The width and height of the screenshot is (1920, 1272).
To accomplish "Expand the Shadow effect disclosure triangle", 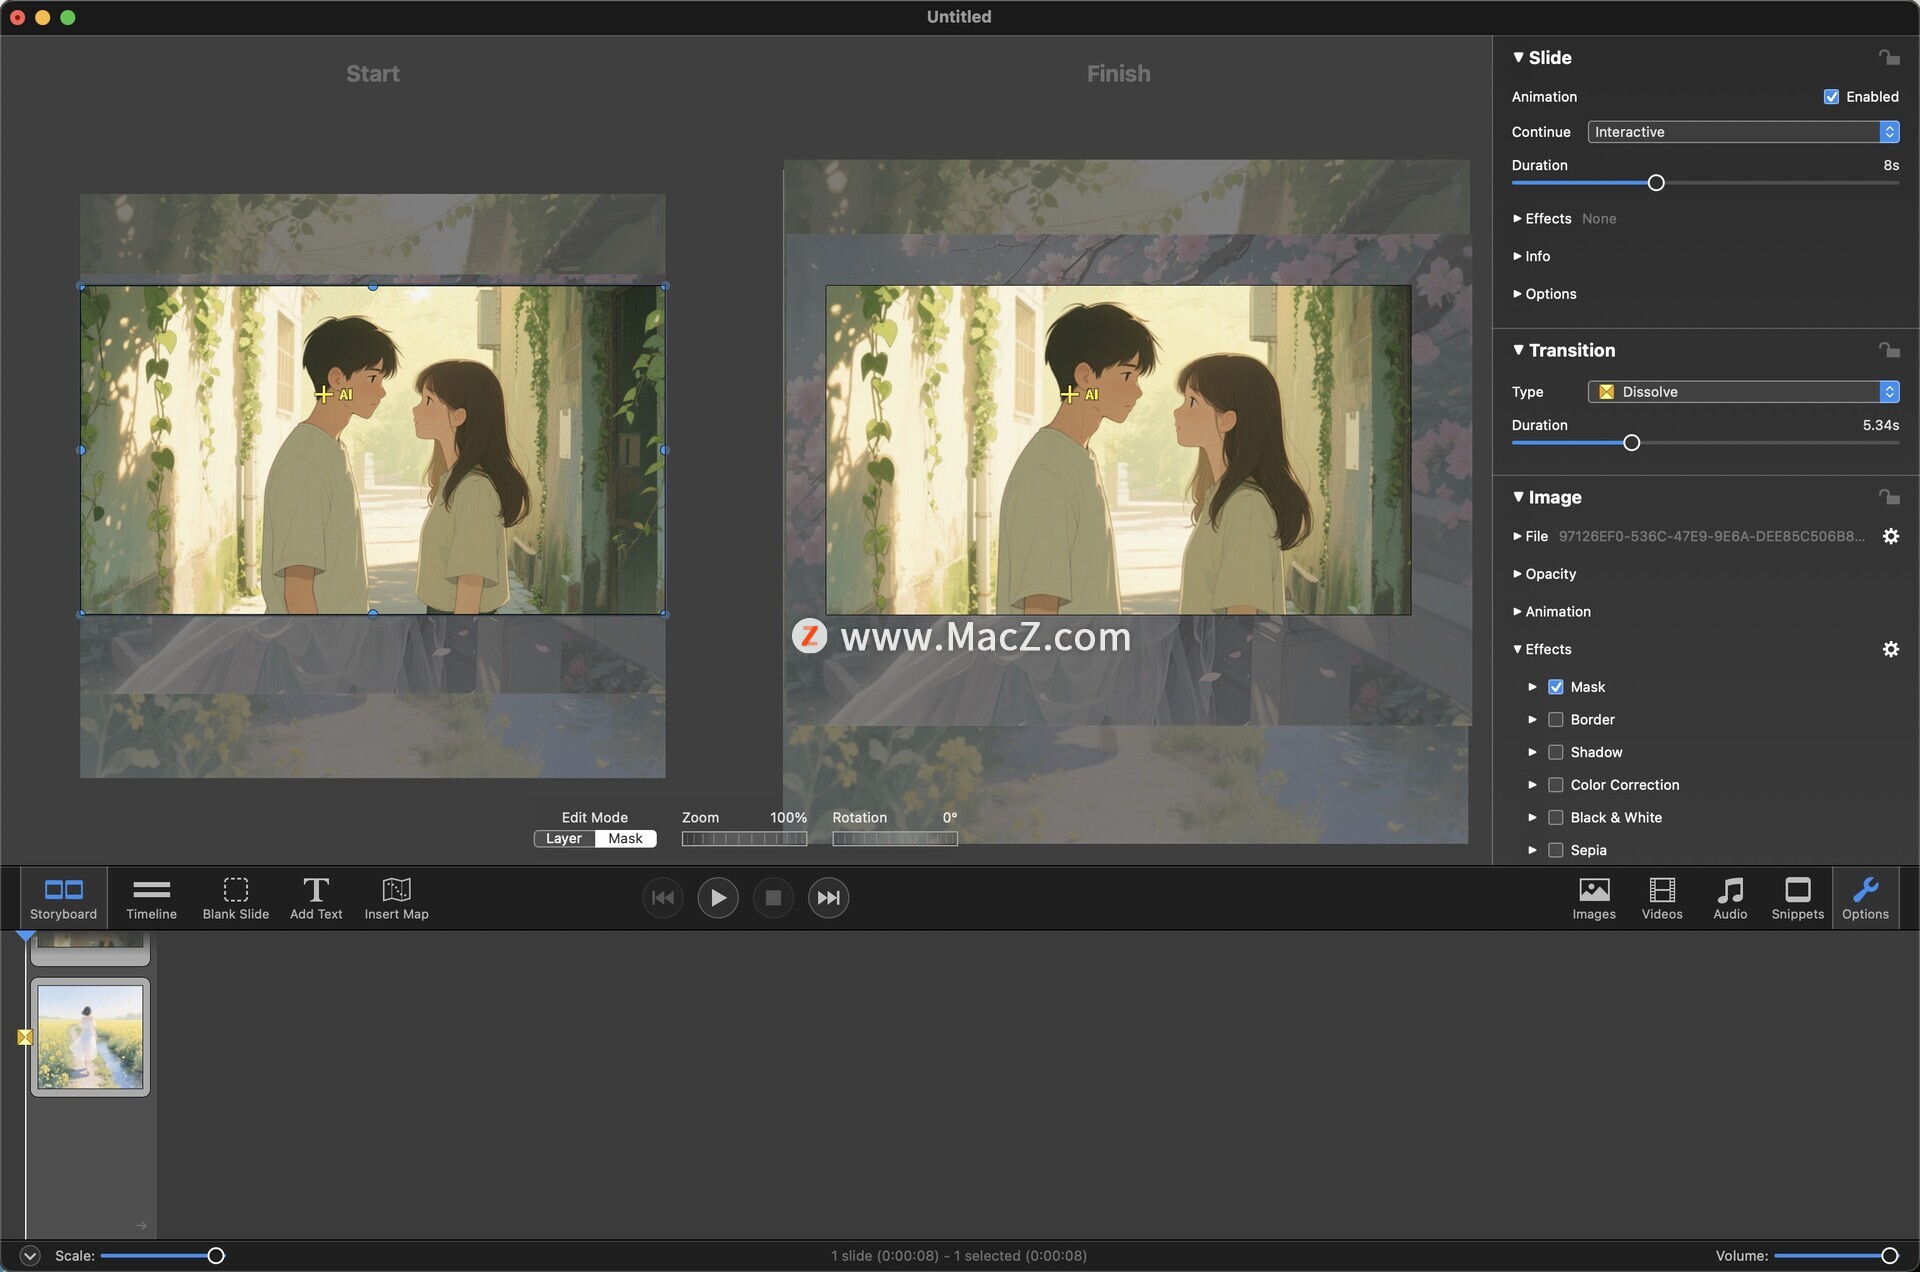I will (1532, 752).
